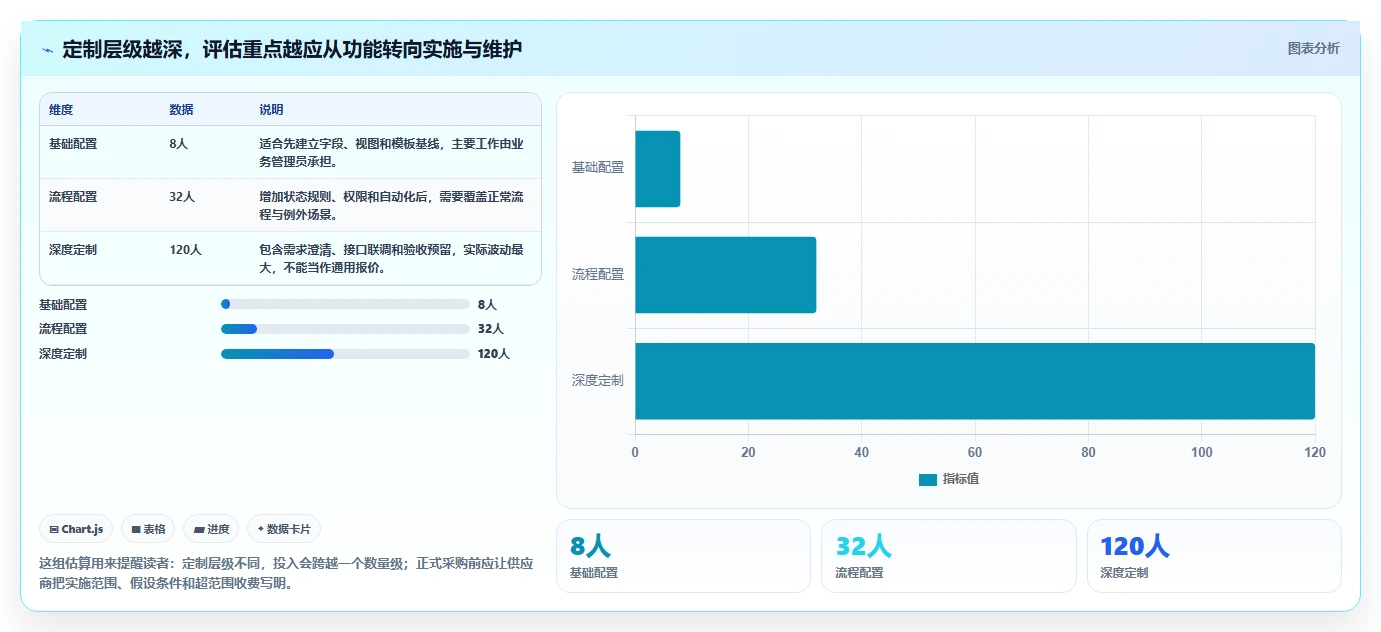Click the 深度定制 chart axis label
1381x632 pixels.
click(597, 380)
